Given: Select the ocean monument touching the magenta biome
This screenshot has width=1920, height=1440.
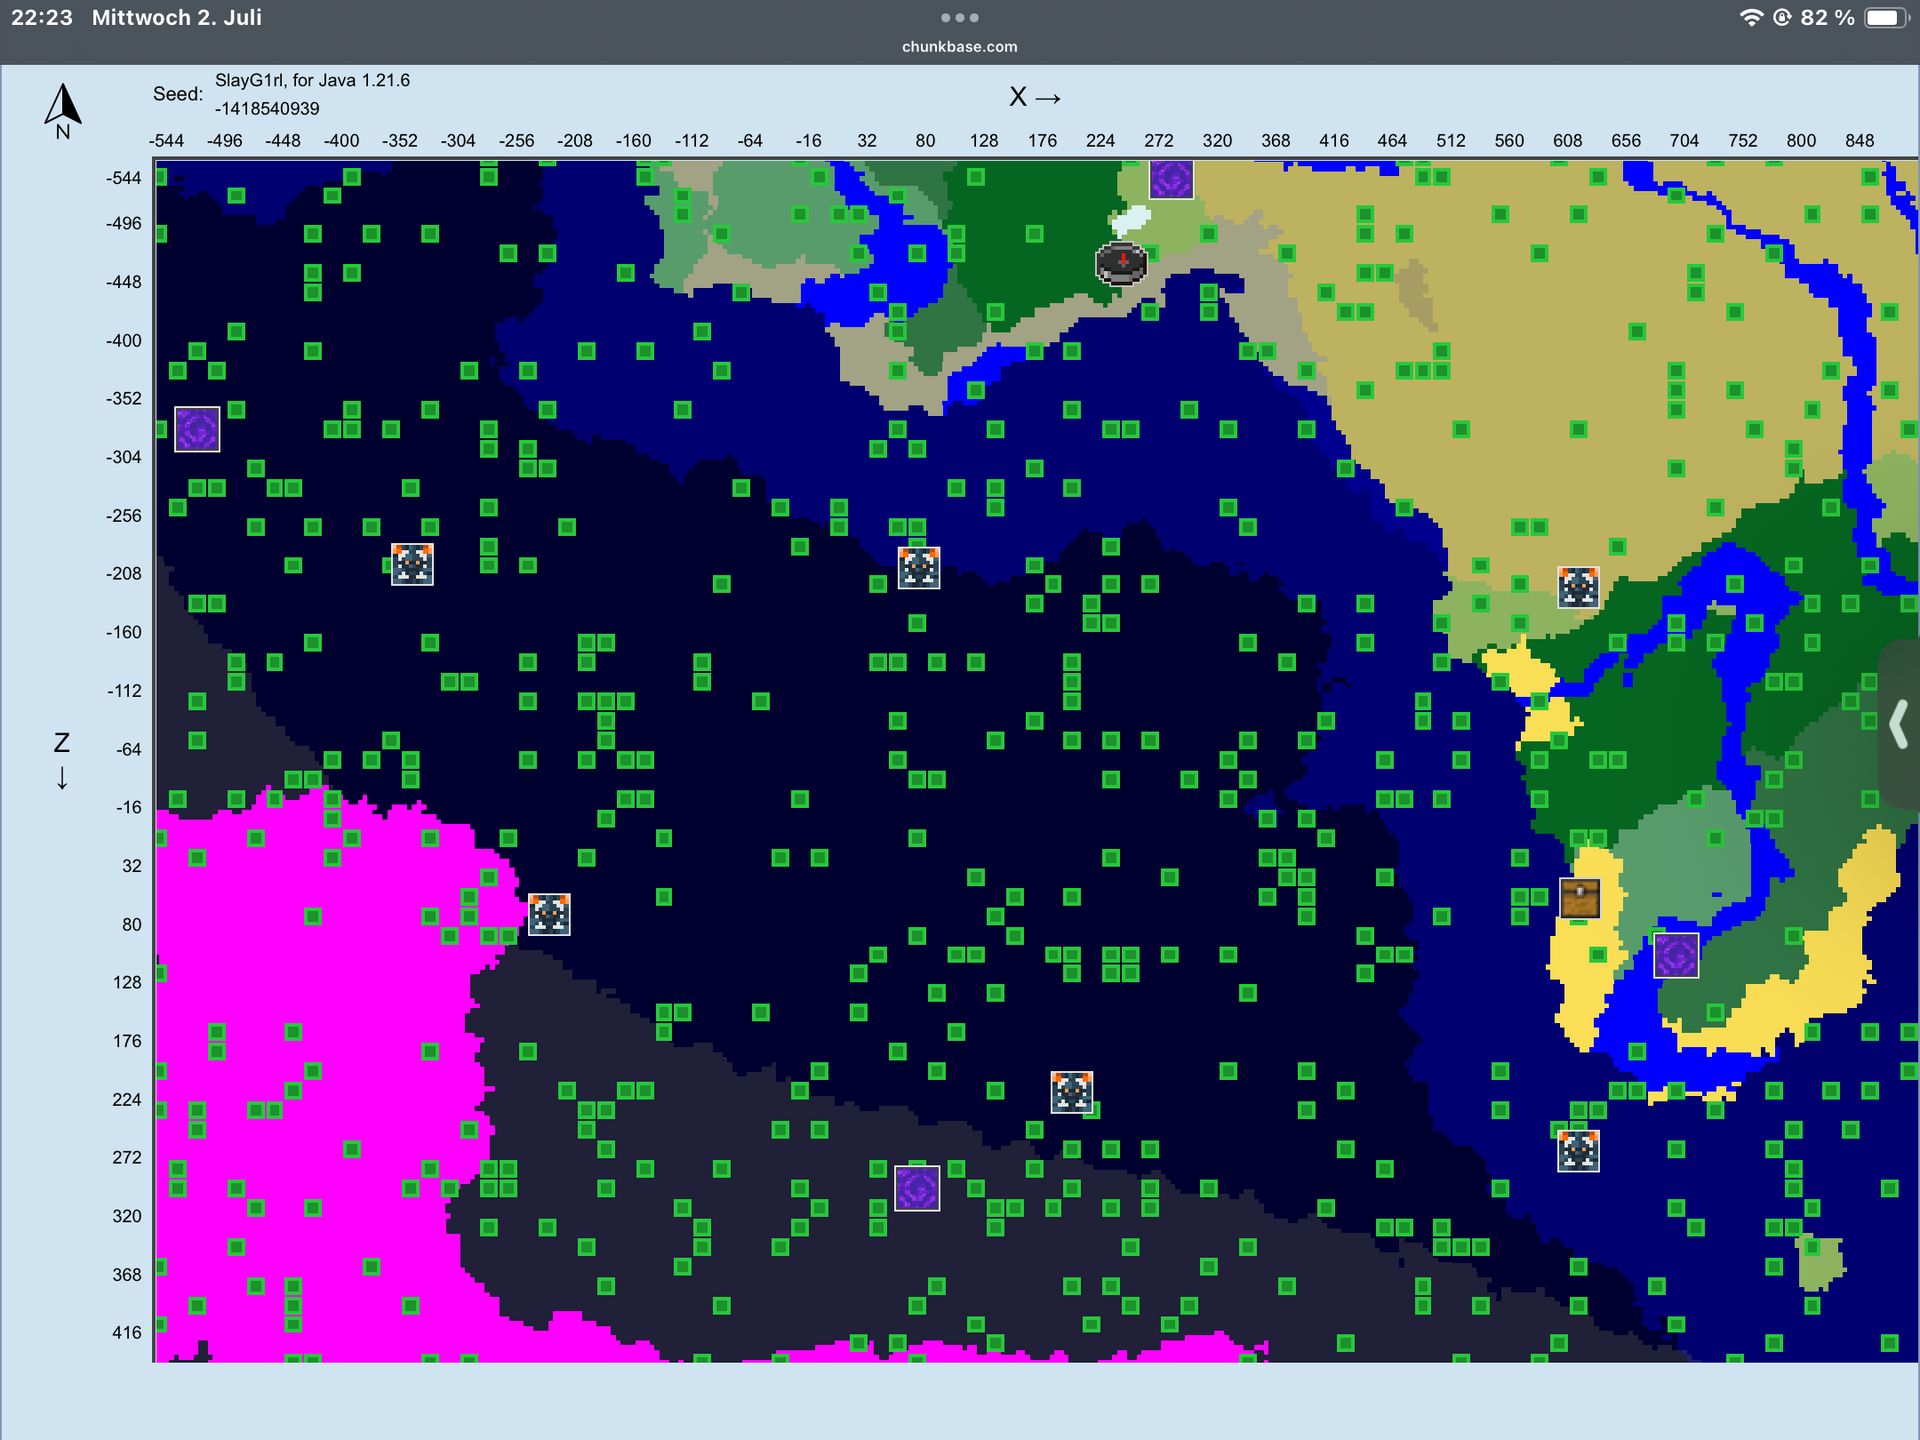Looking at the screenshot, I should tap(549, 914).
